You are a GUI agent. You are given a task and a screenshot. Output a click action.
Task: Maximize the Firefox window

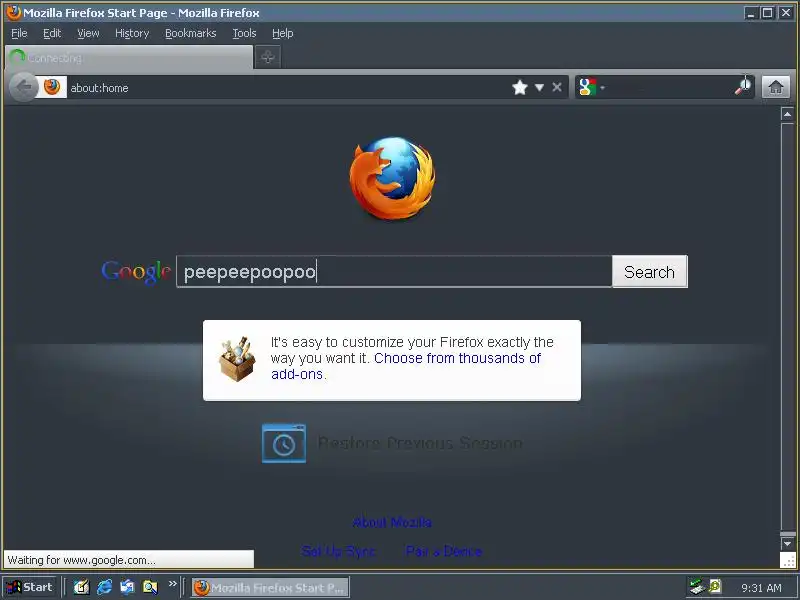(767, 13)
